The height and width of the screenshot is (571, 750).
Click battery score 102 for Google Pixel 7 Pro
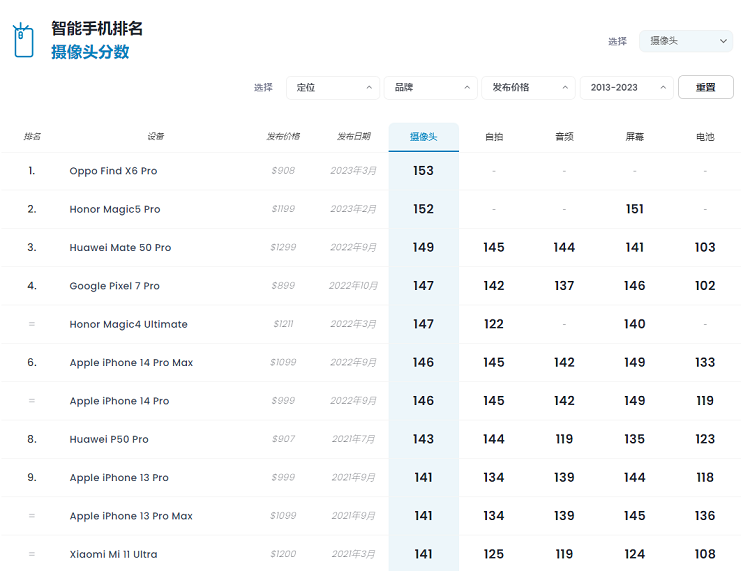[x=705, y=286]
